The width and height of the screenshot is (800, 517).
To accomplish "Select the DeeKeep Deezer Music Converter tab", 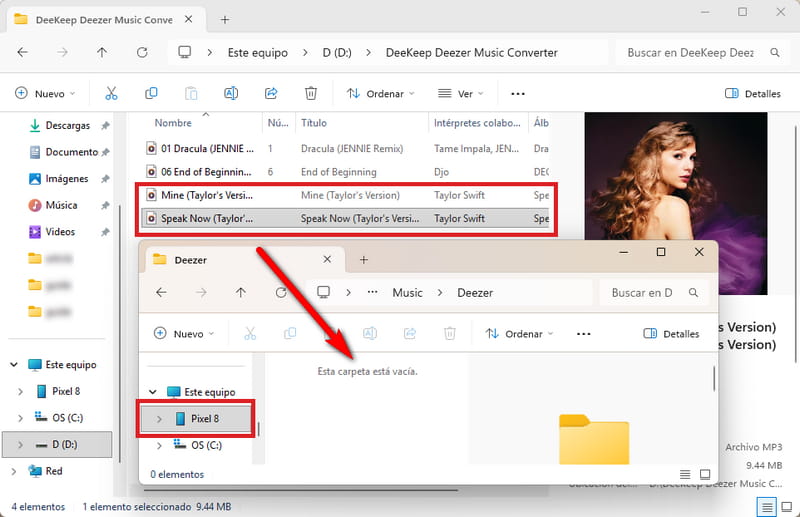I will 104,20.
